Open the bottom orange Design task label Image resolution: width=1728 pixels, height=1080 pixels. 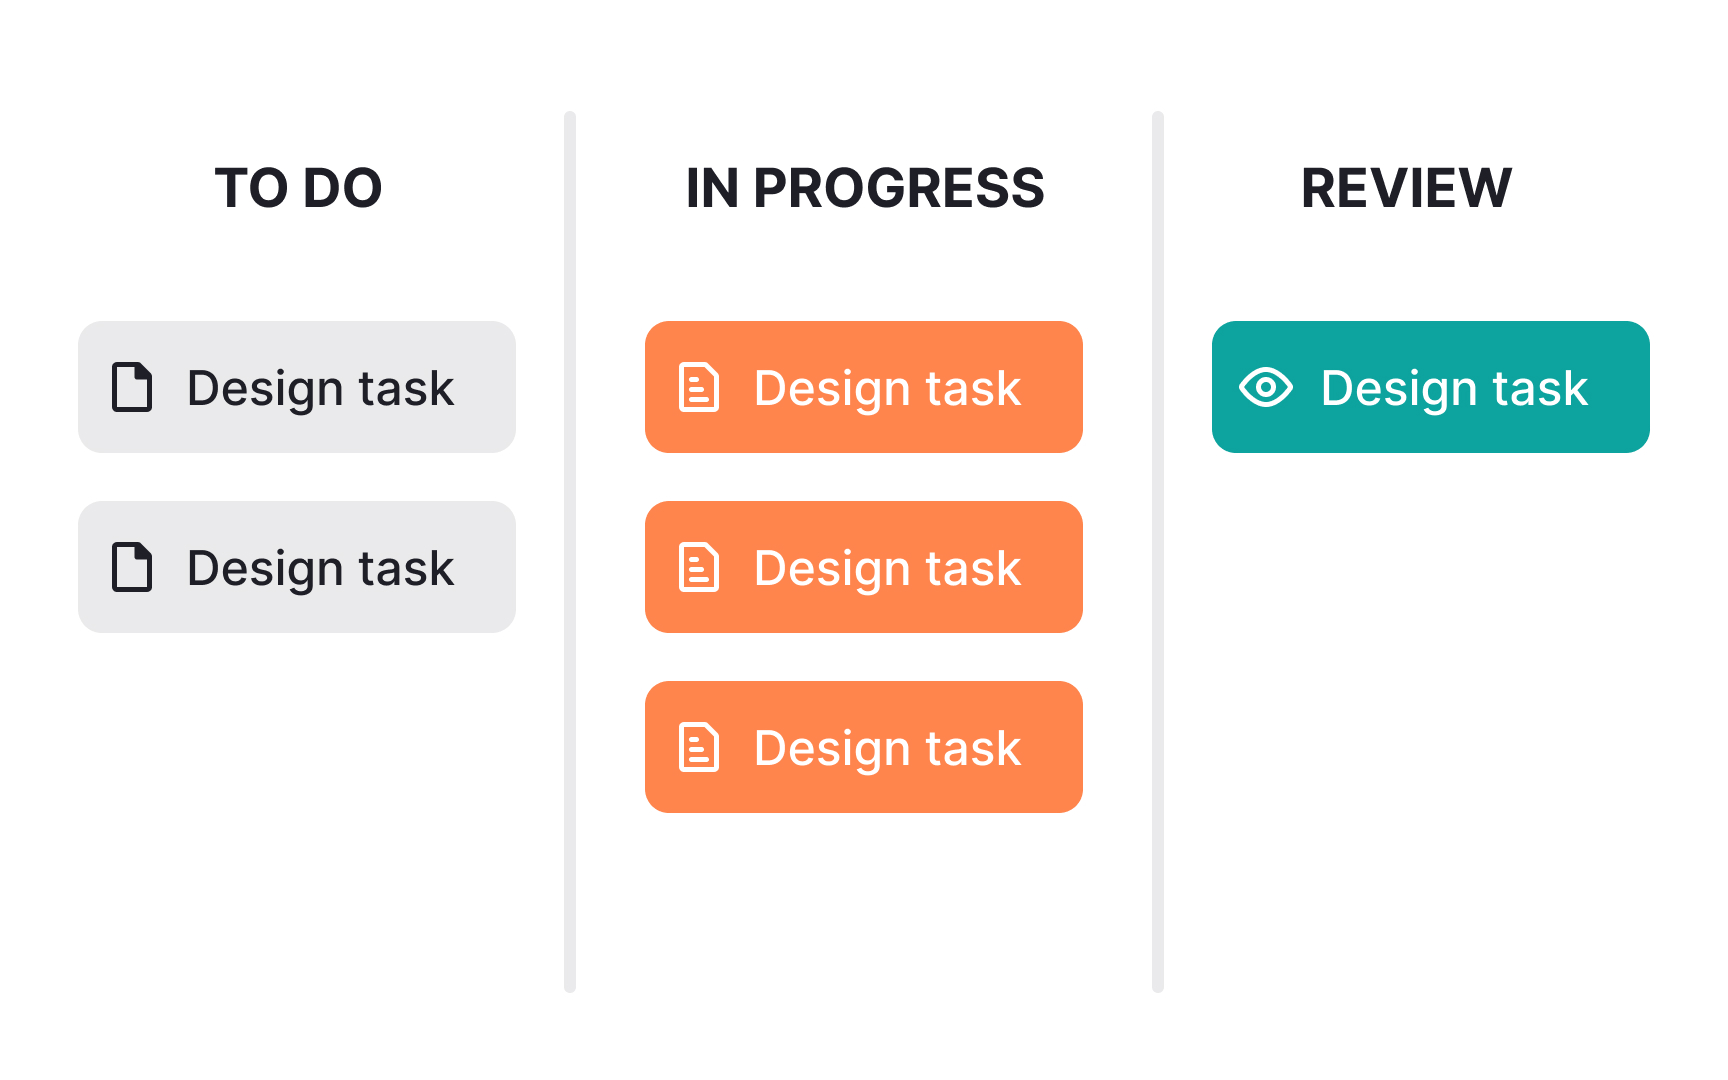point(887,748)
